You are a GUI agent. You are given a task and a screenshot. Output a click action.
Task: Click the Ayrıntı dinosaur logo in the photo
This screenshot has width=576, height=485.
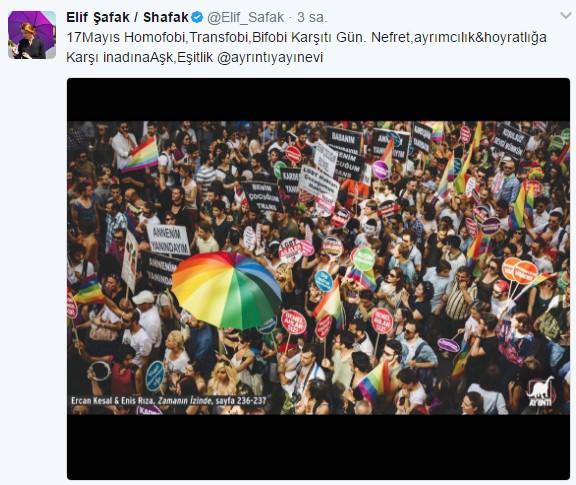pyautogui.click(x=541, y=392)
